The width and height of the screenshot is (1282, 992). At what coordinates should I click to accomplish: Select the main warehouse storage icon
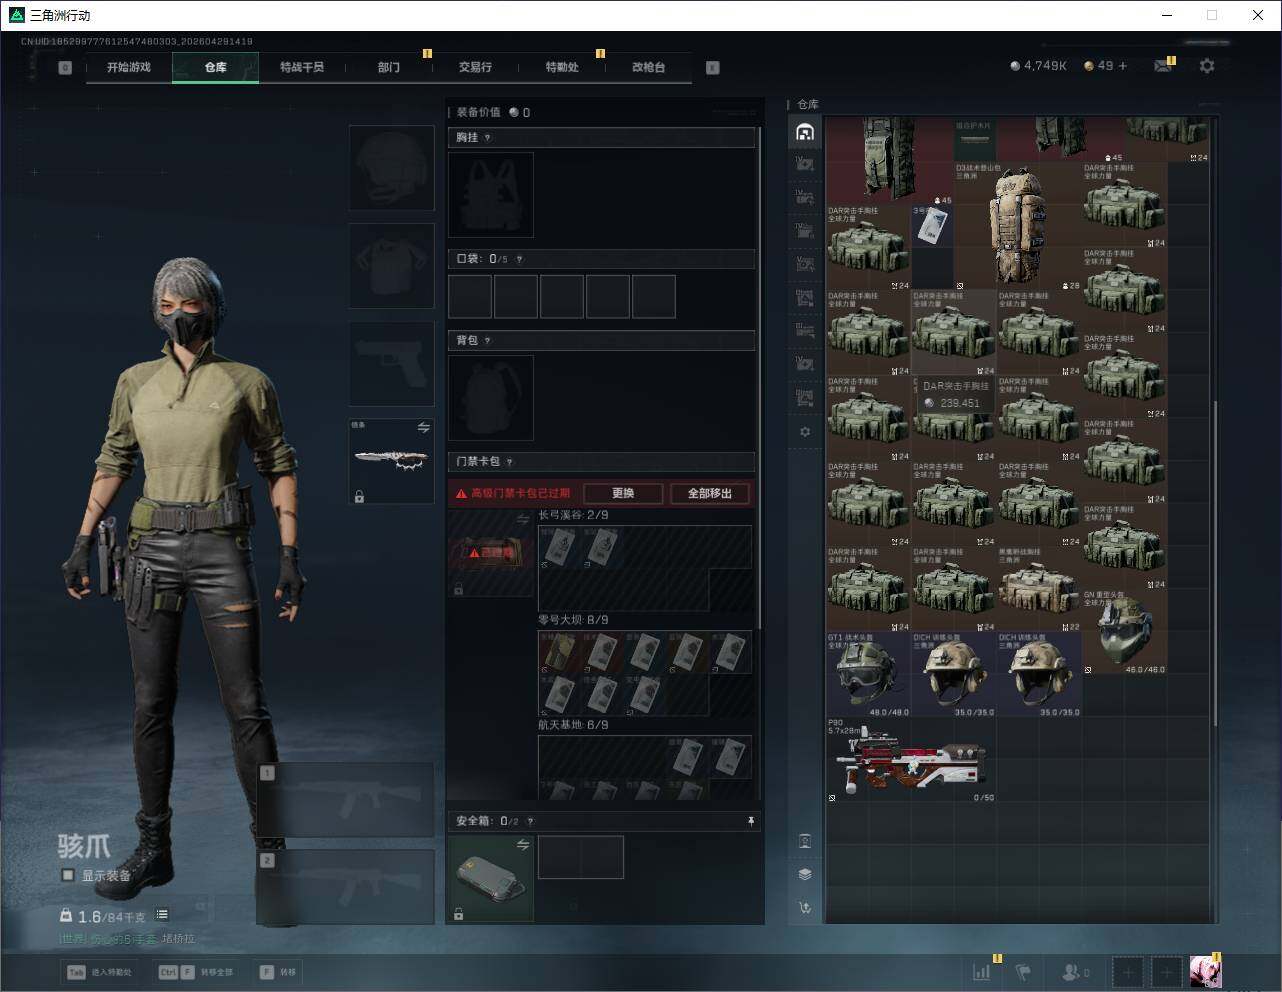(805, 132)
